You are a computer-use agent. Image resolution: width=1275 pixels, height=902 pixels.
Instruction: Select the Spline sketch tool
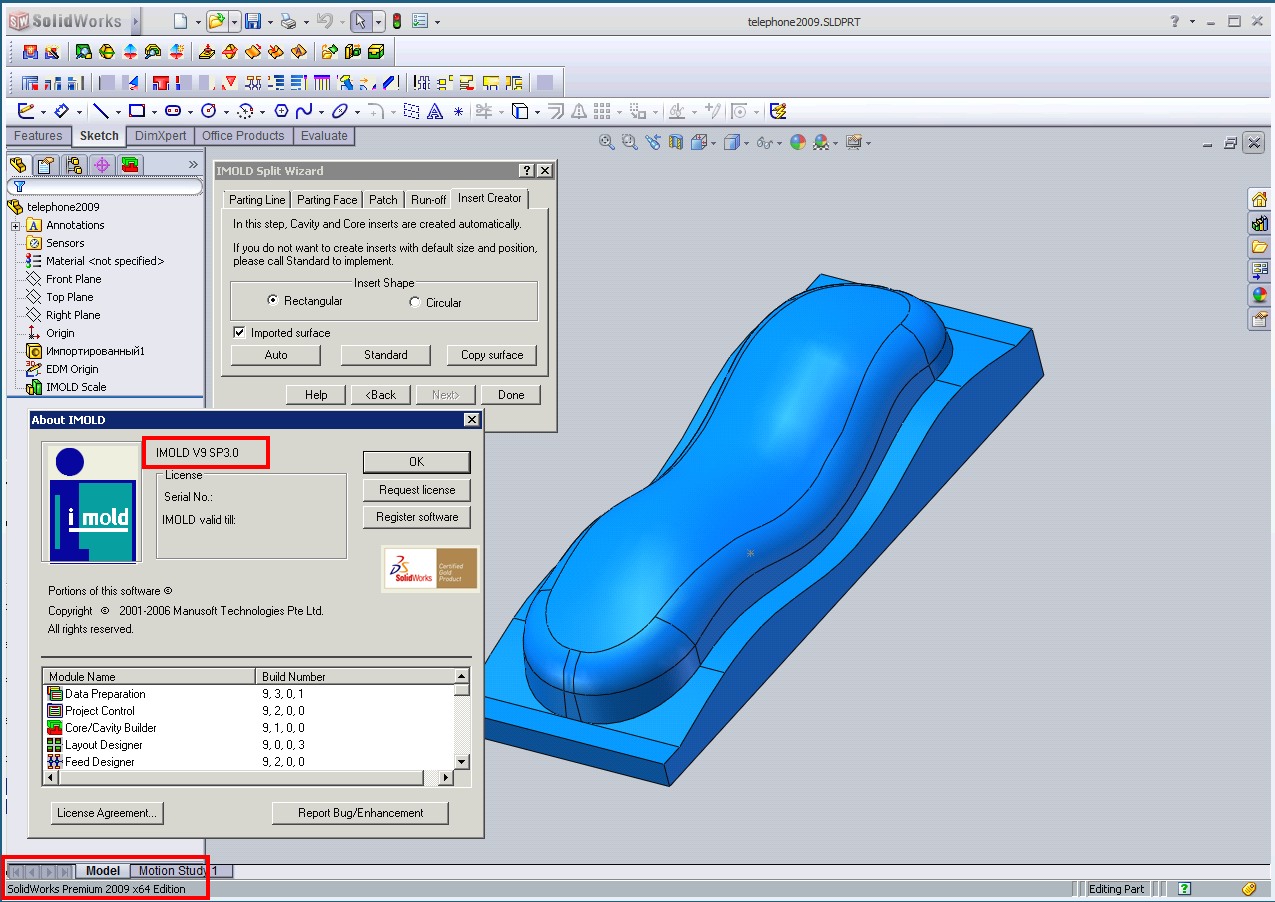(x=304, y=111)
